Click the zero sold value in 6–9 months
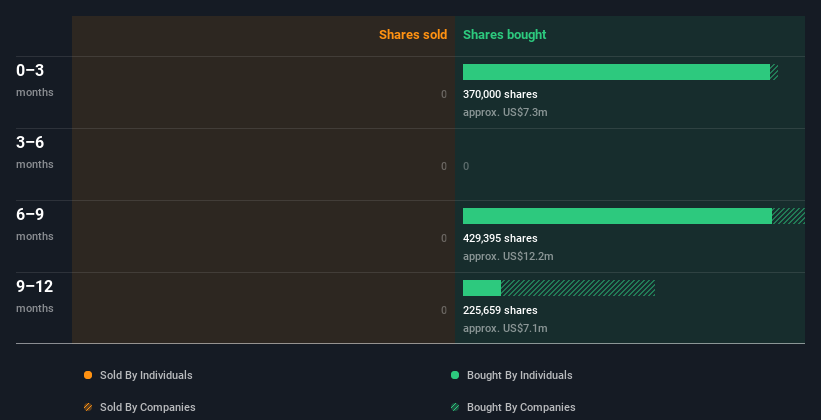Image resolution: width=821 pixels, height=420 pixels. click(444, 239)
